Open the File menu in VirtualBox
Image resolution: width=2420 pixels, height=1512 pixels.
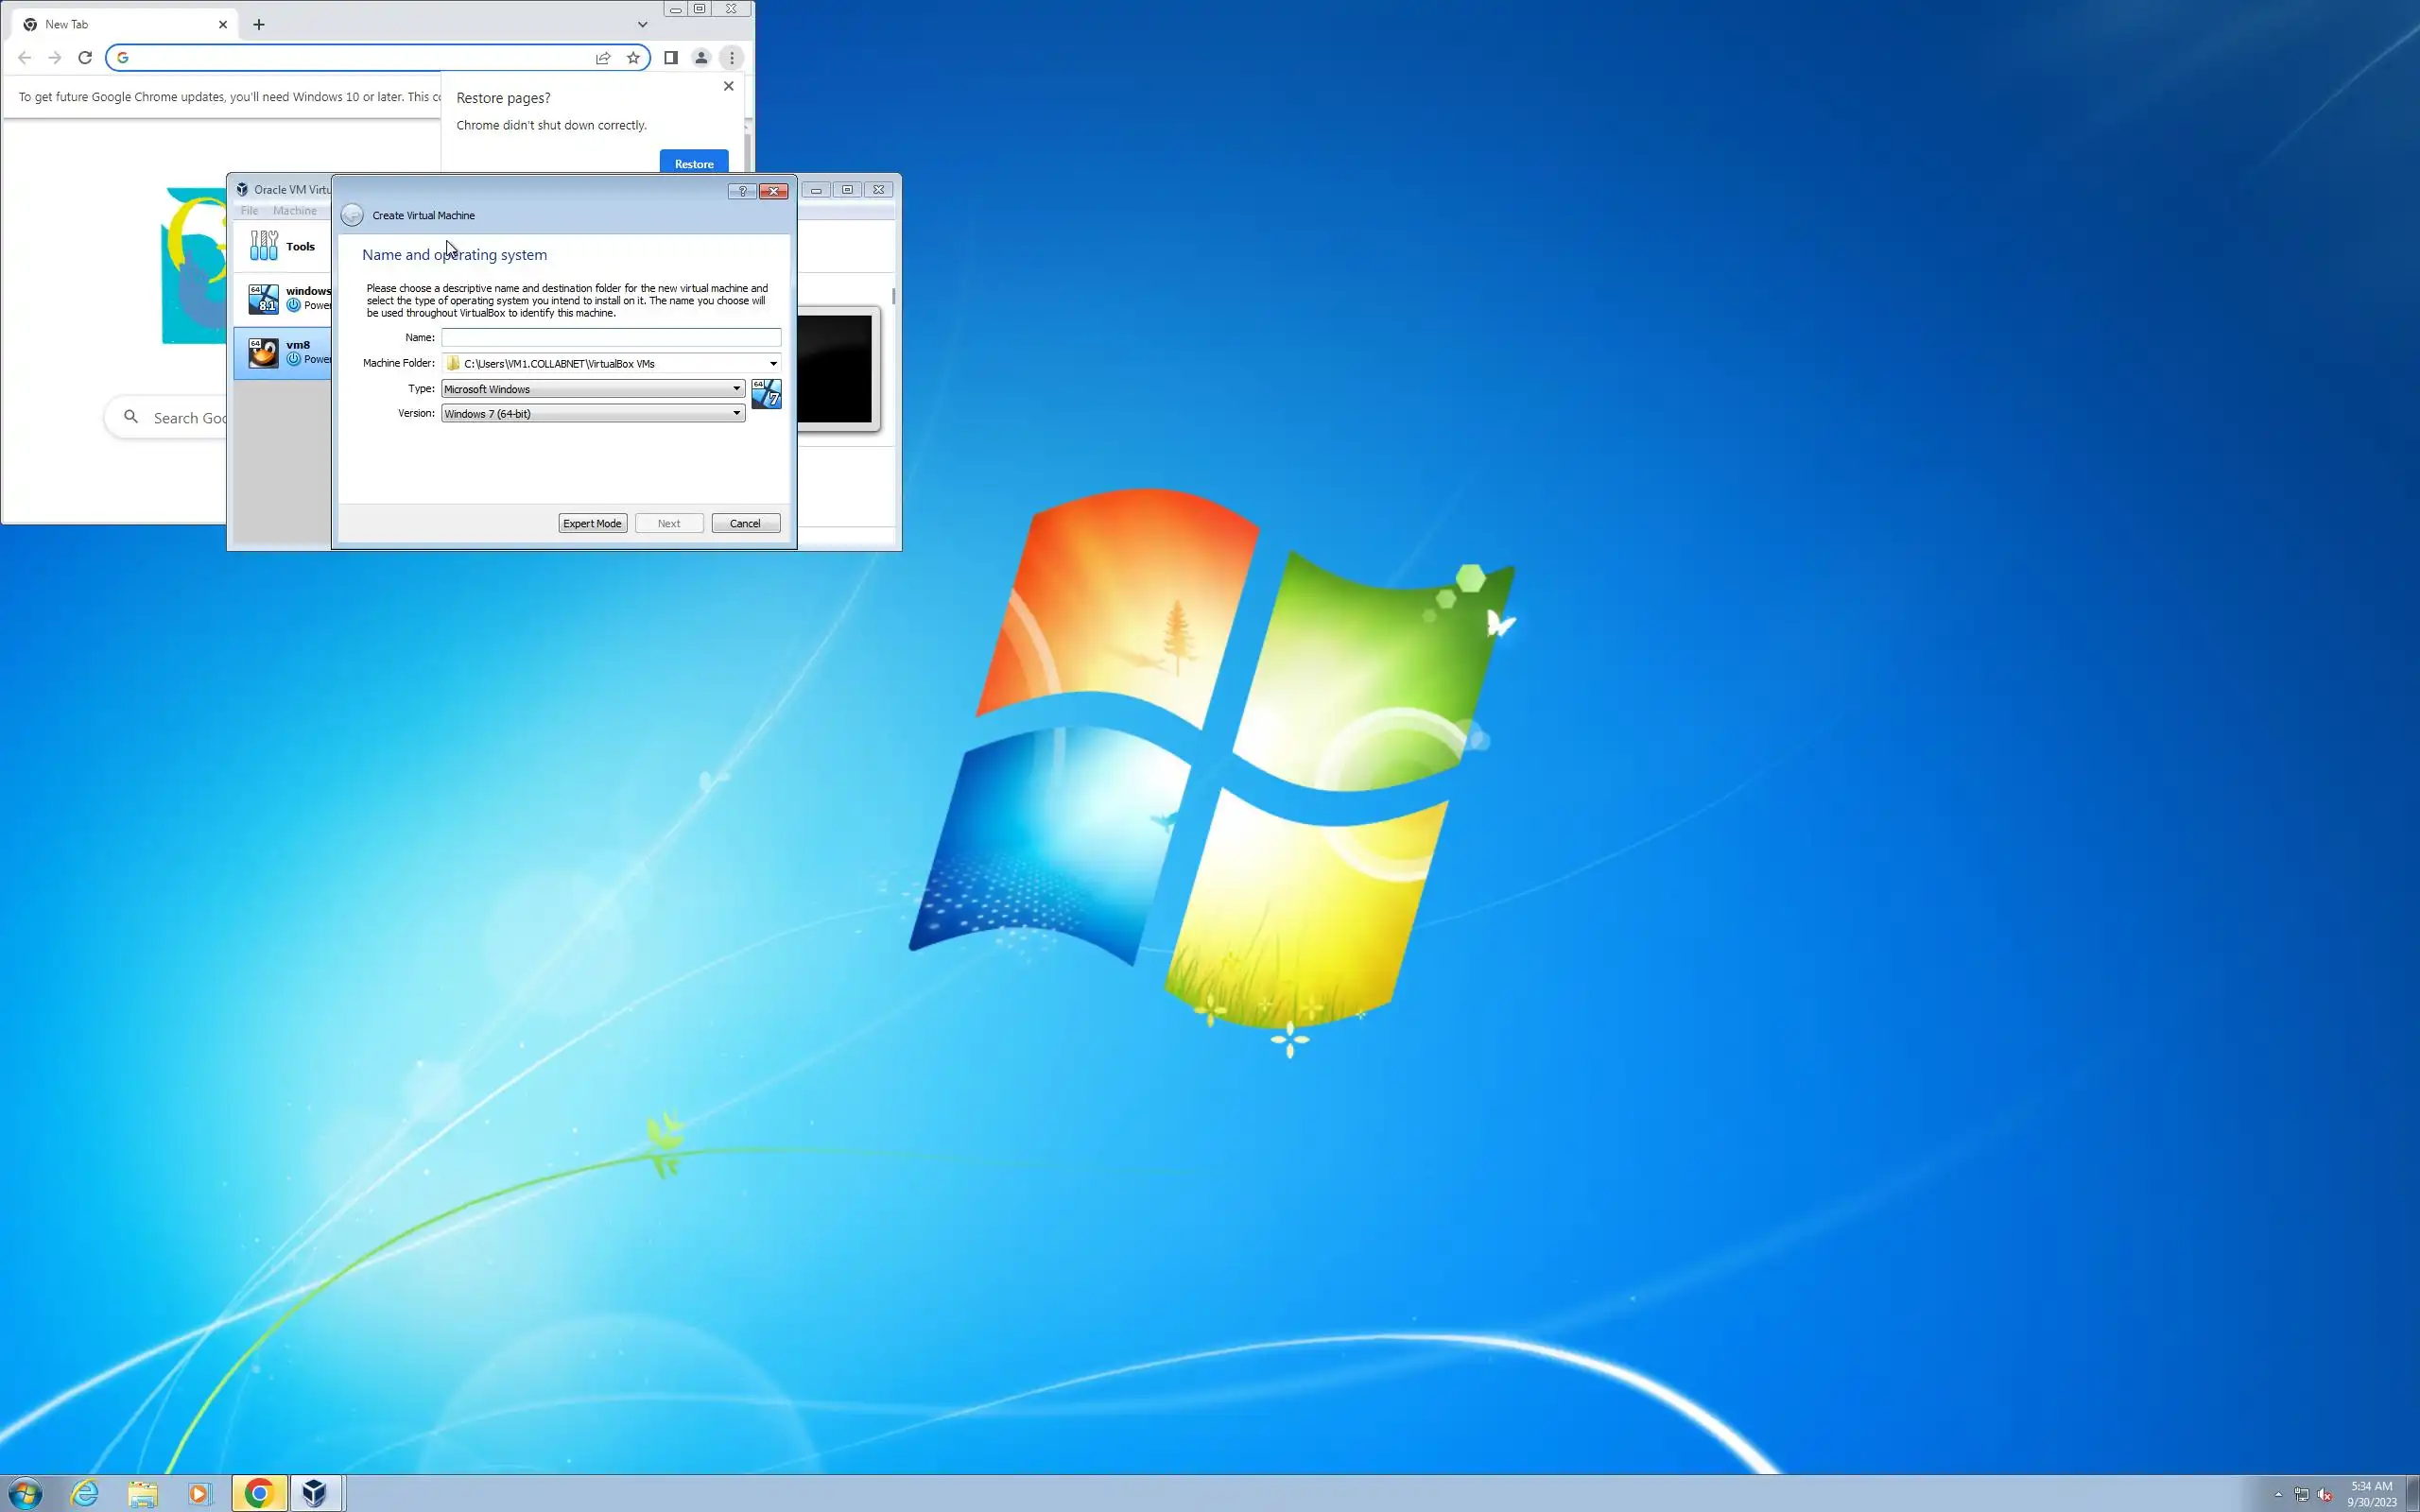coord(249,211)
